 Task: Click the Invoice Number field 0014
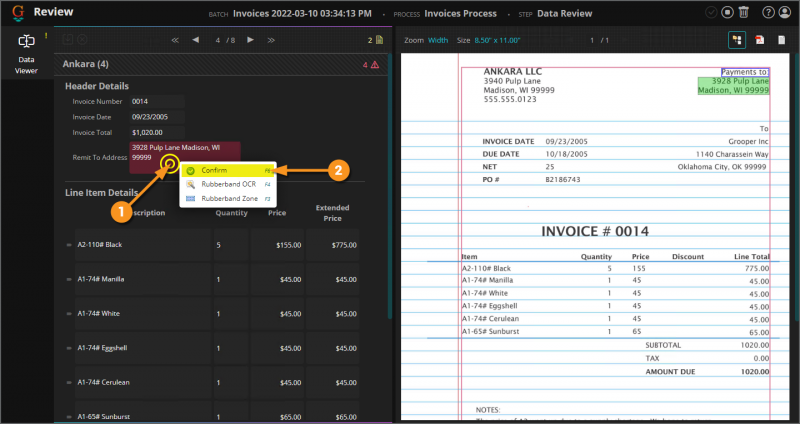(x=157, y=102)
